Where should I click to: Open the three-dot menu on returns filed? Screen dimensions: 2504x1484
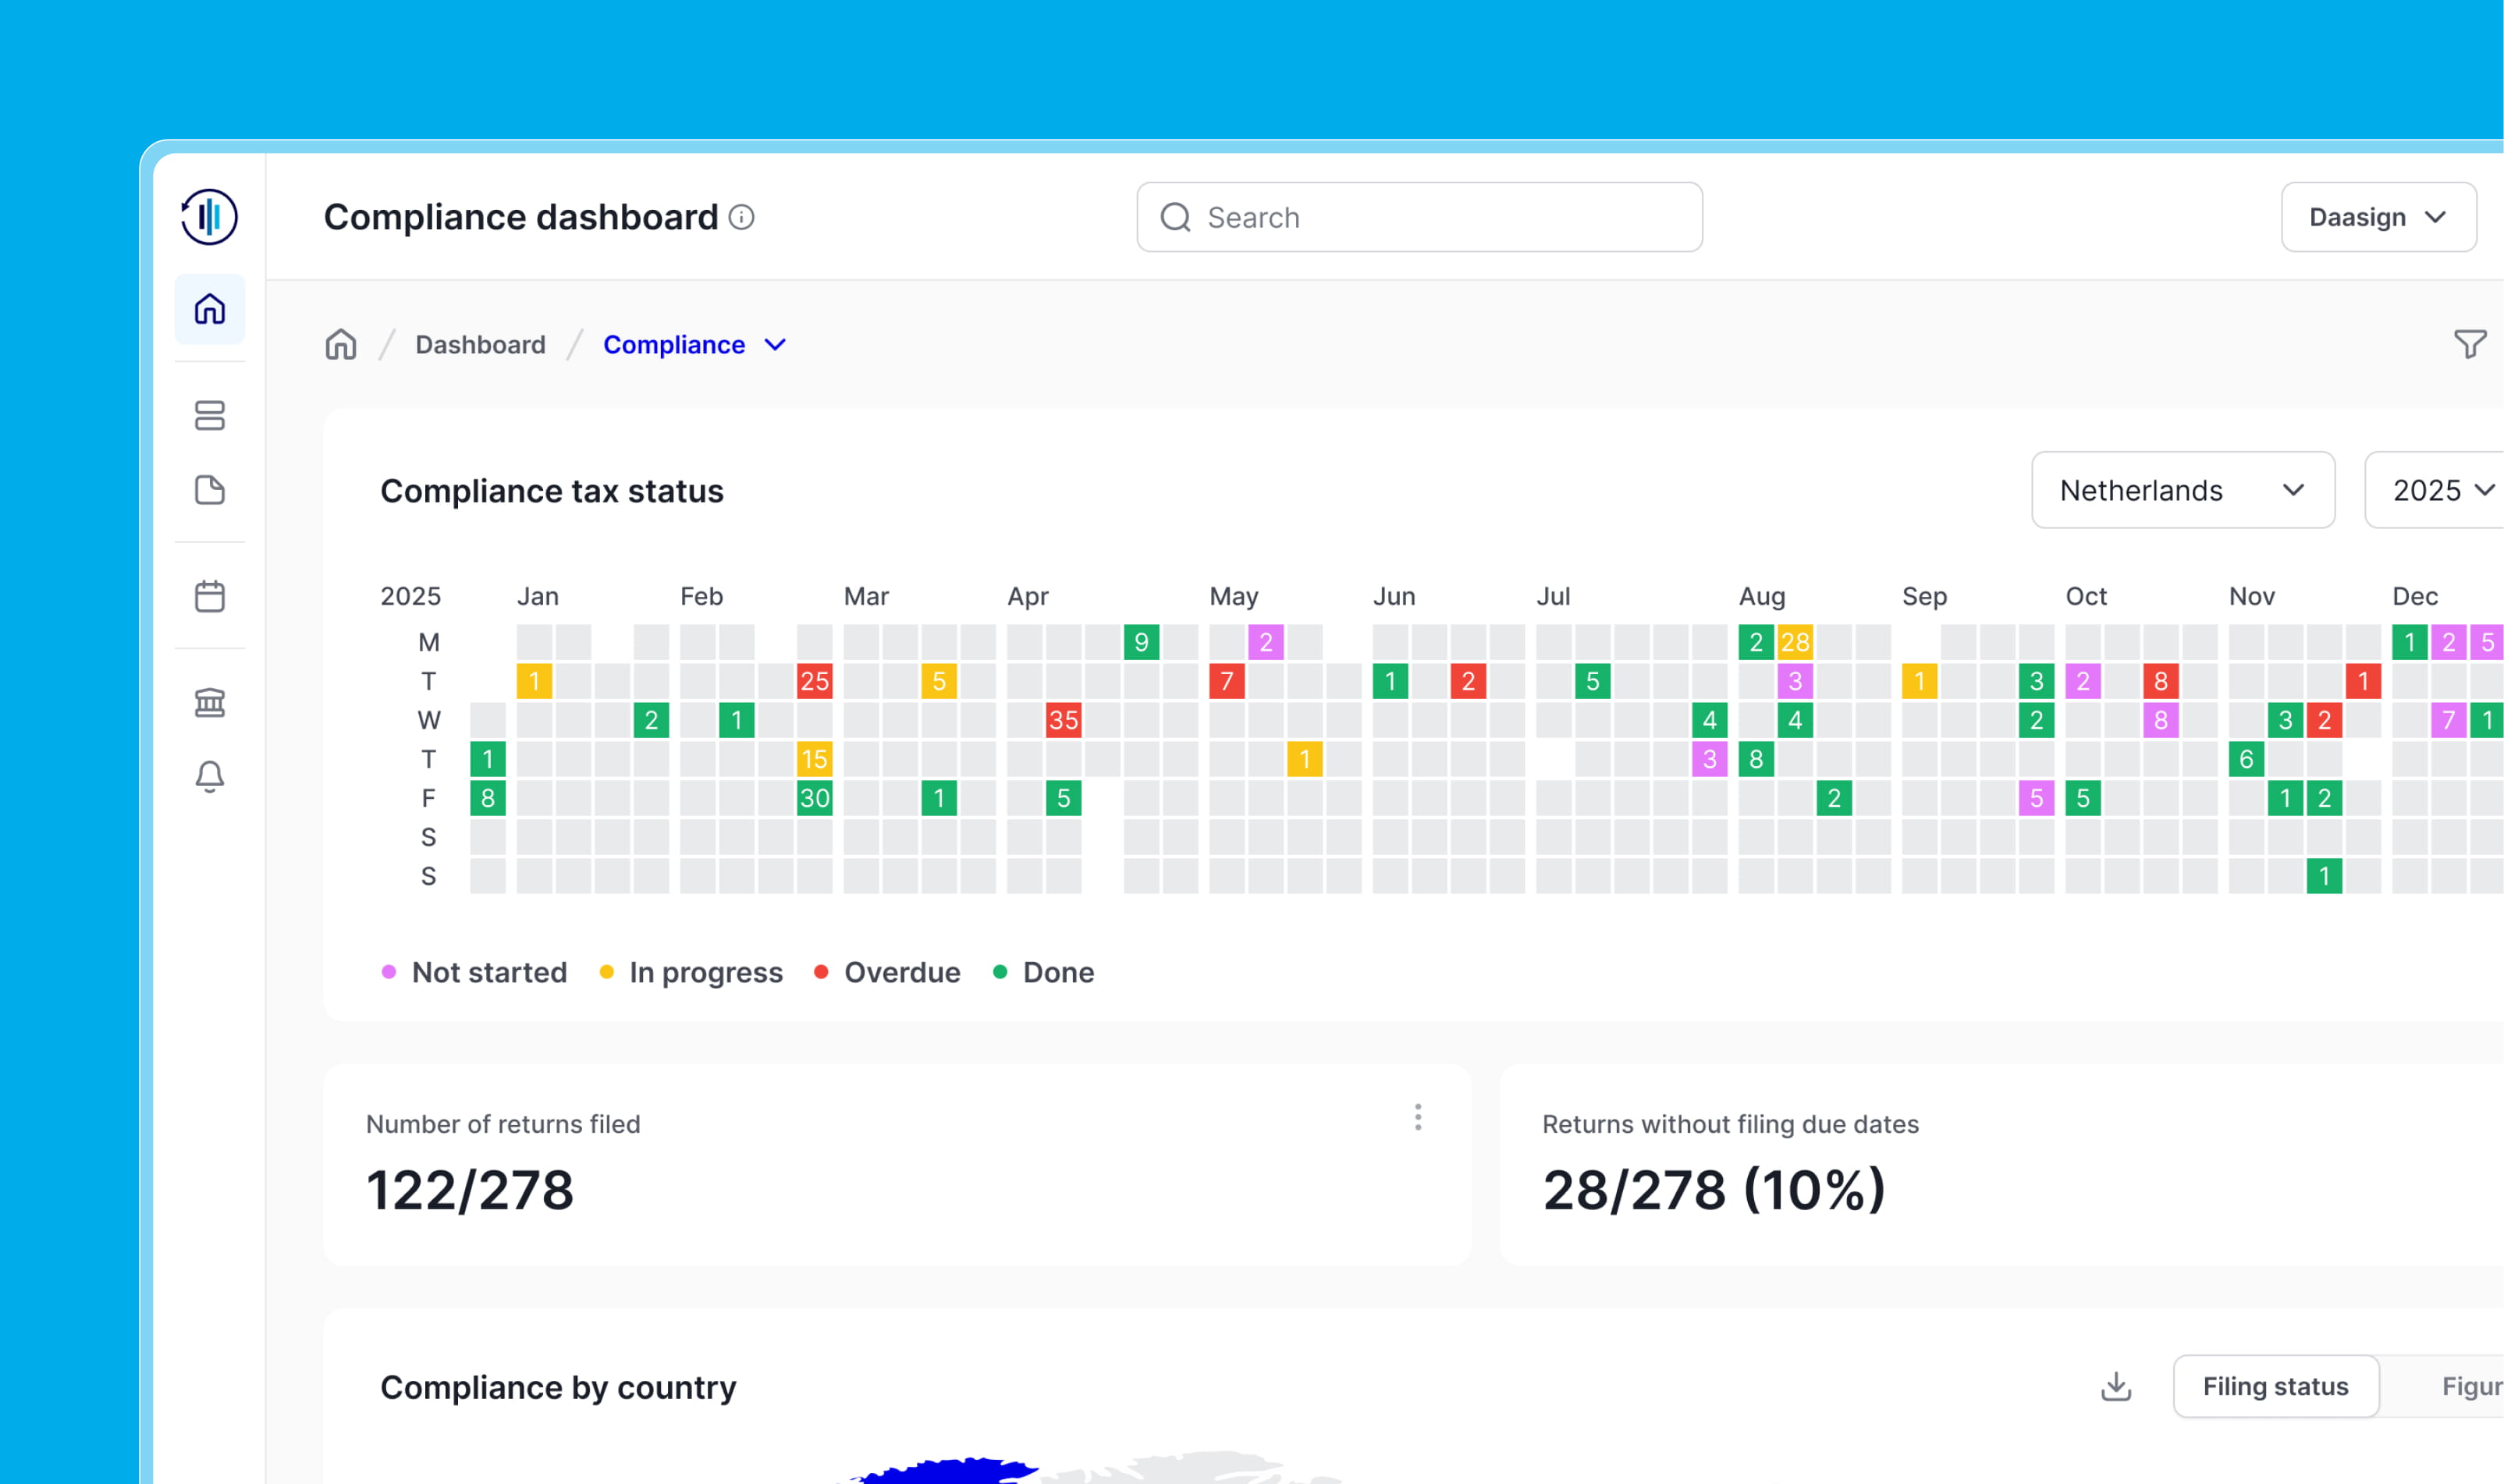point(1417,1117)
